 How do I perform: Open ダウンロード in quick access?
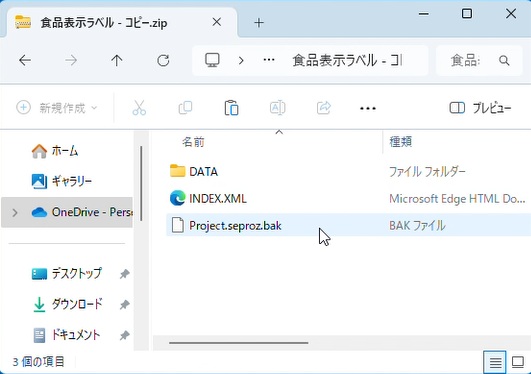click(x=77, y=304)
